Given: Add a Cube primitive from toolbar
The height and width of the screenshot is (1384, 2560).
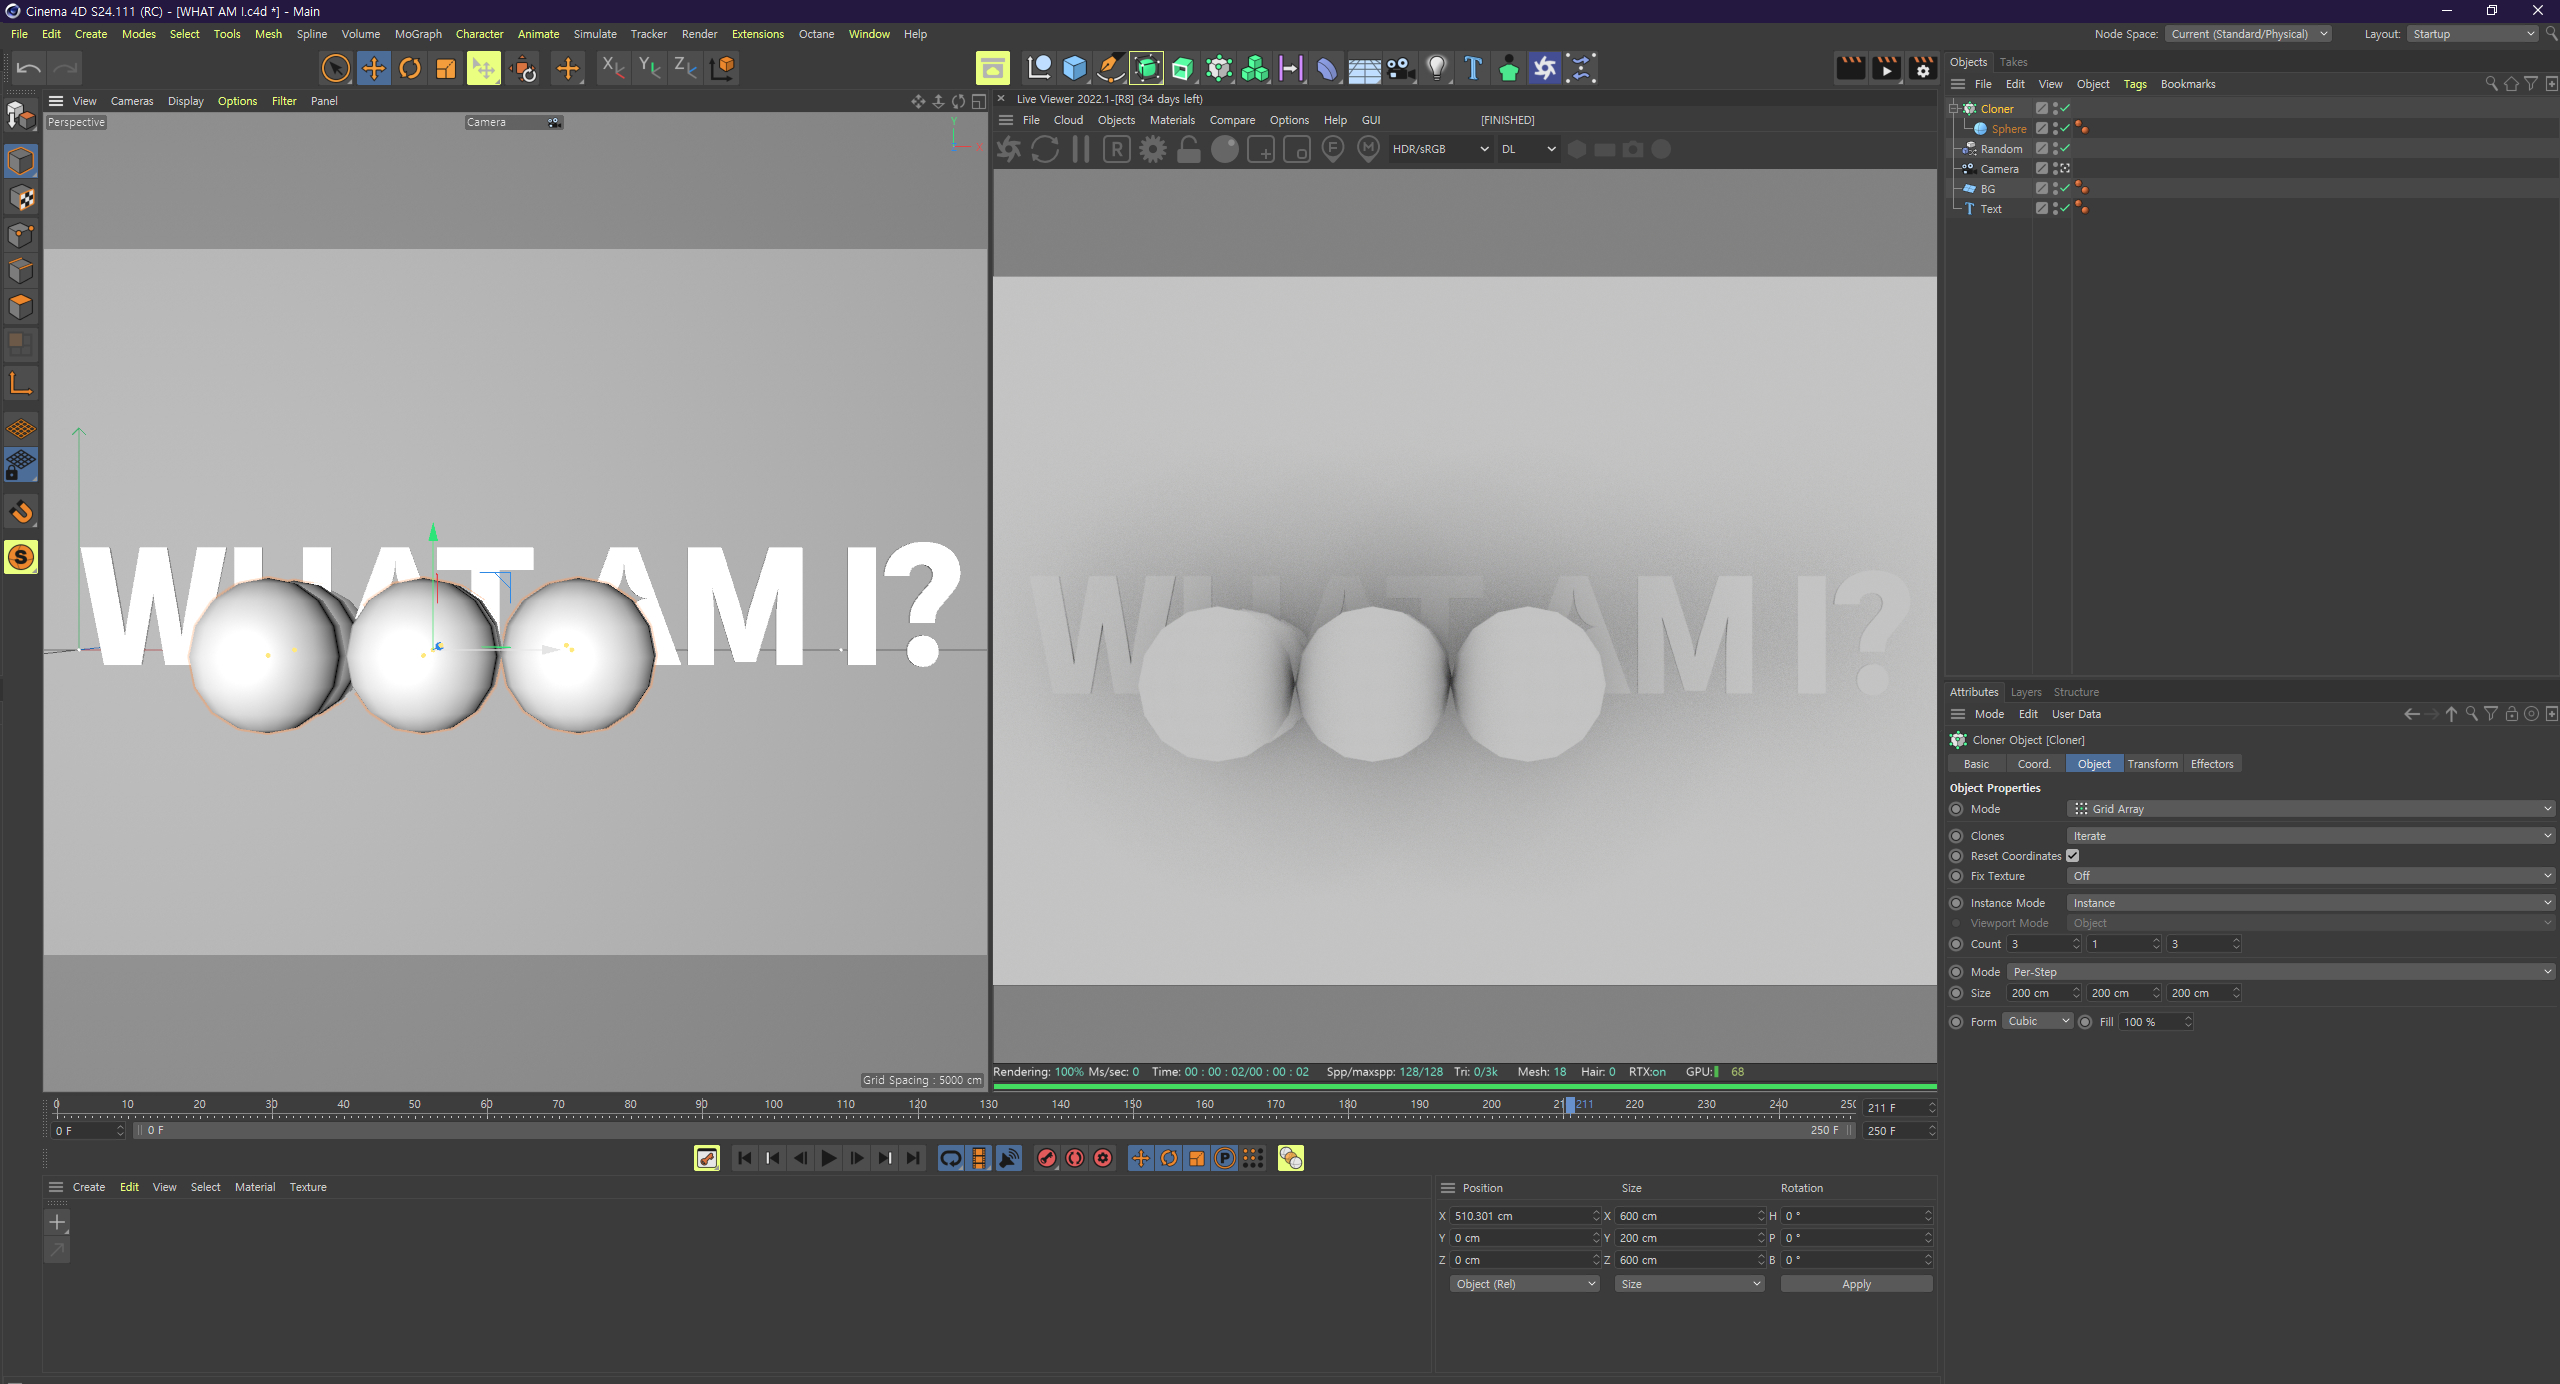Looking at the screenshot, I should pos(1075,68).
